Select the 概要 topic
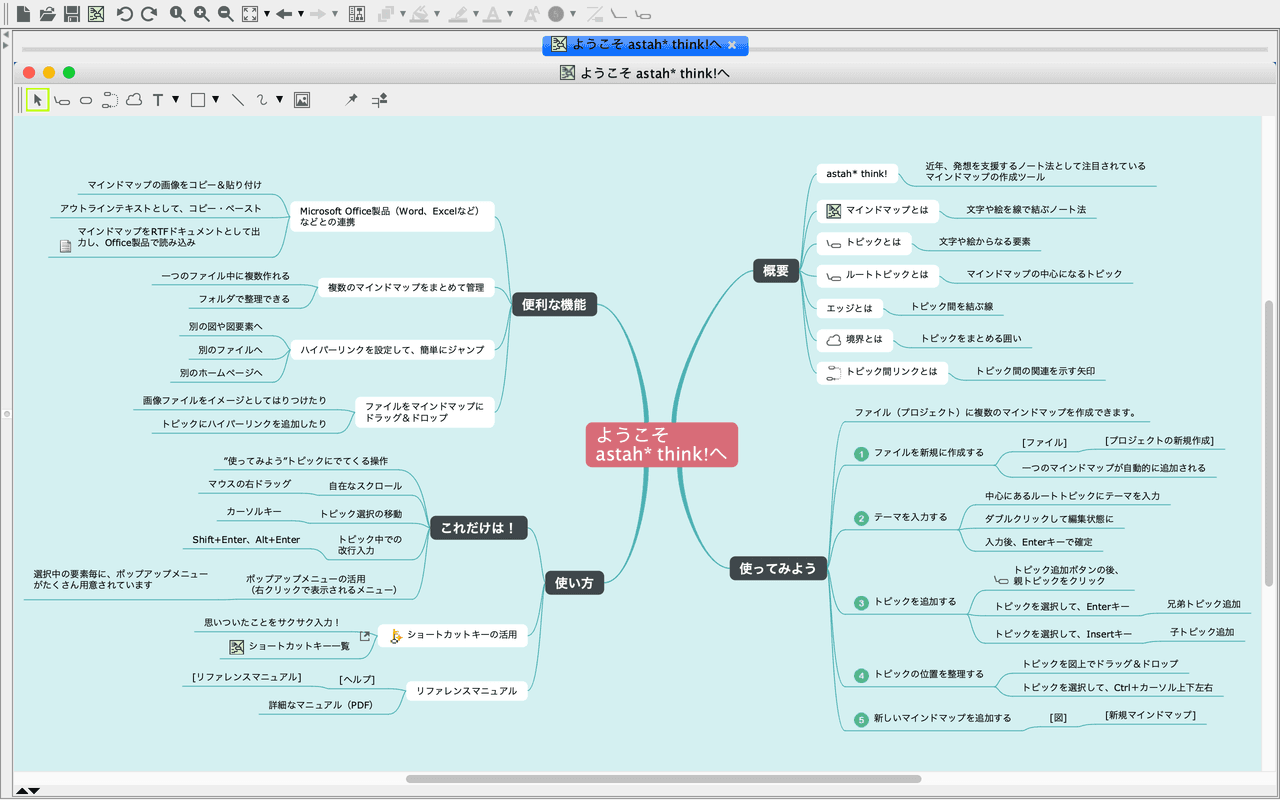1280x800 pixels. click(776, 270)
